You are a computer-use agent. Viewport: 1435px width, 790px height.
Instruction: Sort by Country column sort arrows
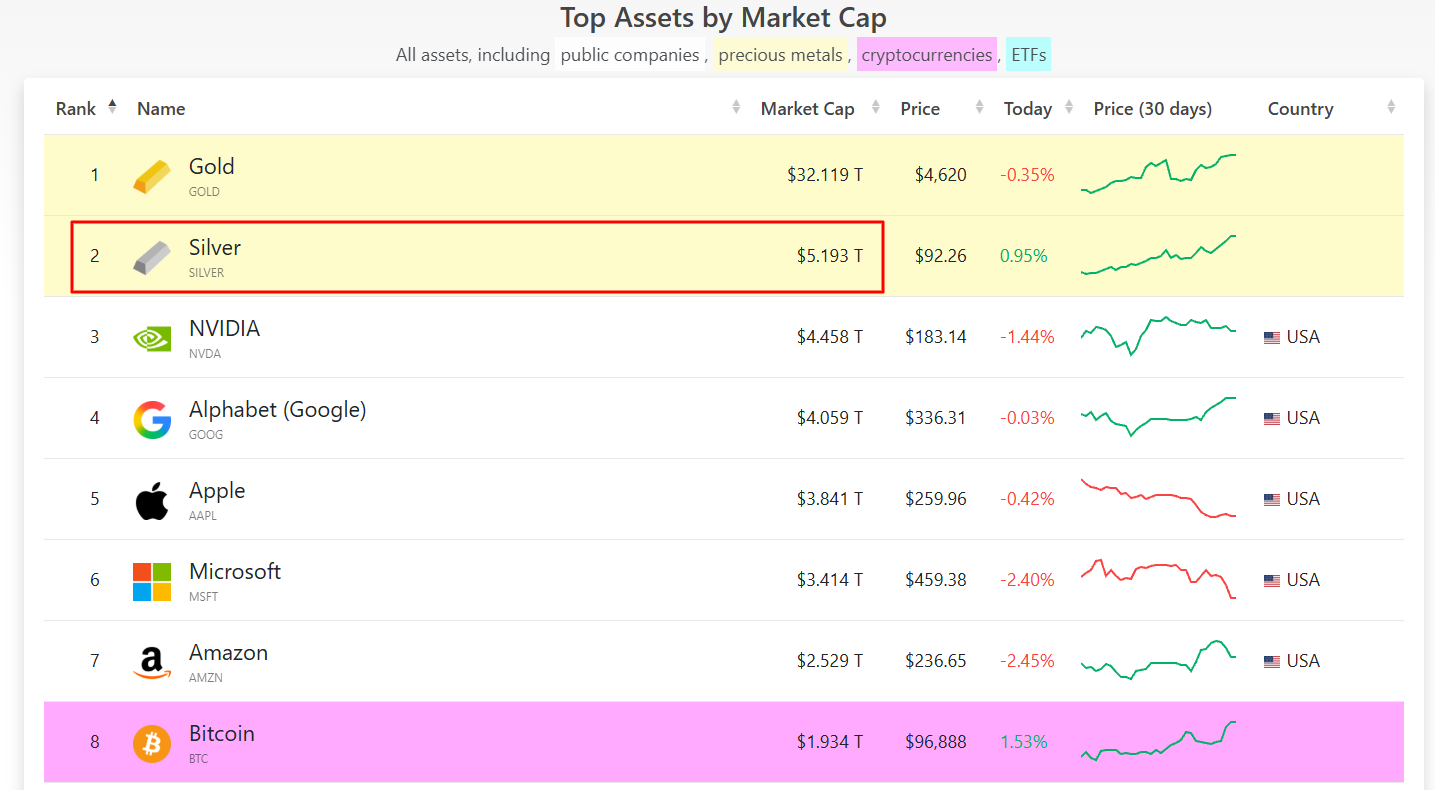click(1391, 108)
